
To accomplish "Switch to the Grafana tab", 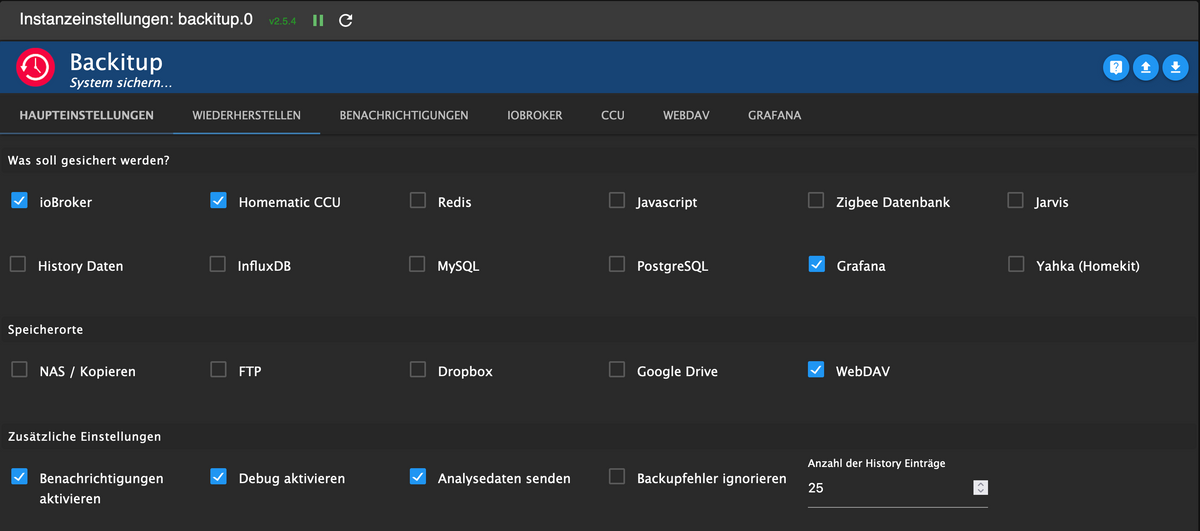I will [775, 115].
